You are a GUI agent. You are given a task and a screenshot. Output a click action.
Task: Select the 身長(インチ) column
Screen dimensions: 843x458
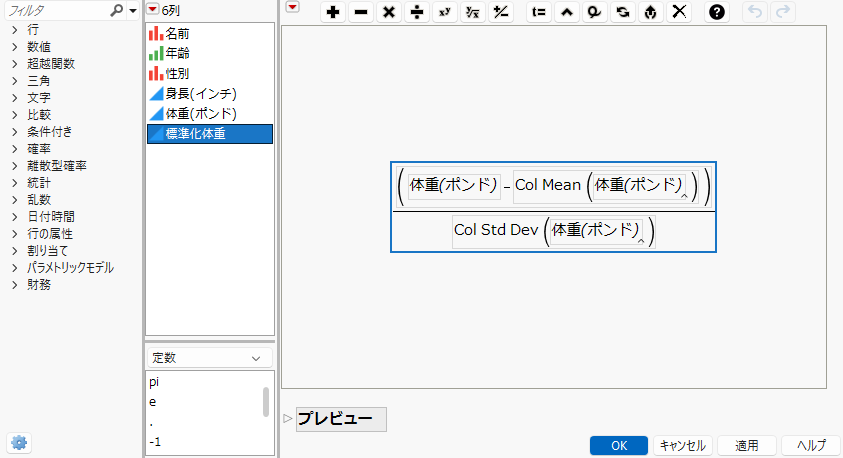210,94
